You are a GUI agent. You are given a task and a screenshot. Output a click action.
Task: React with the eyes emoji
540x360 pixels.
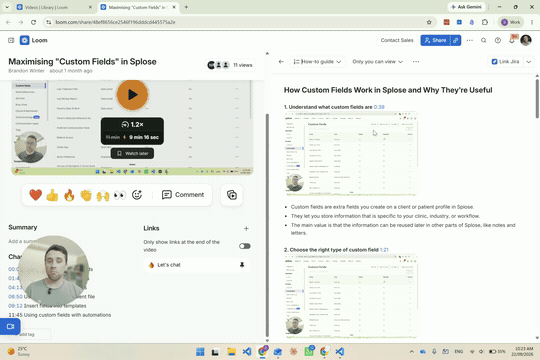click(120, 195)
